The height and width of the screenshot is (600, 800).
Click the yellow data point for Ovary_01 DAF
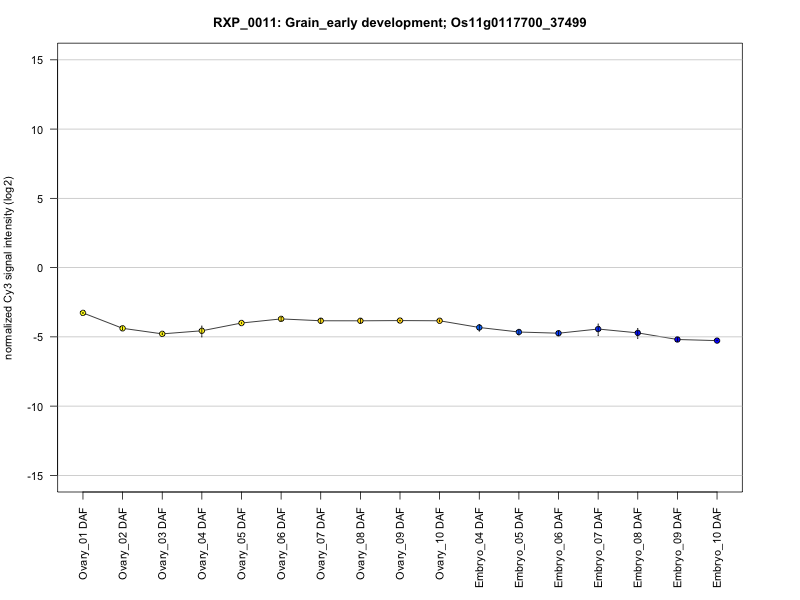pyautogui.click(x=83, y=313)
